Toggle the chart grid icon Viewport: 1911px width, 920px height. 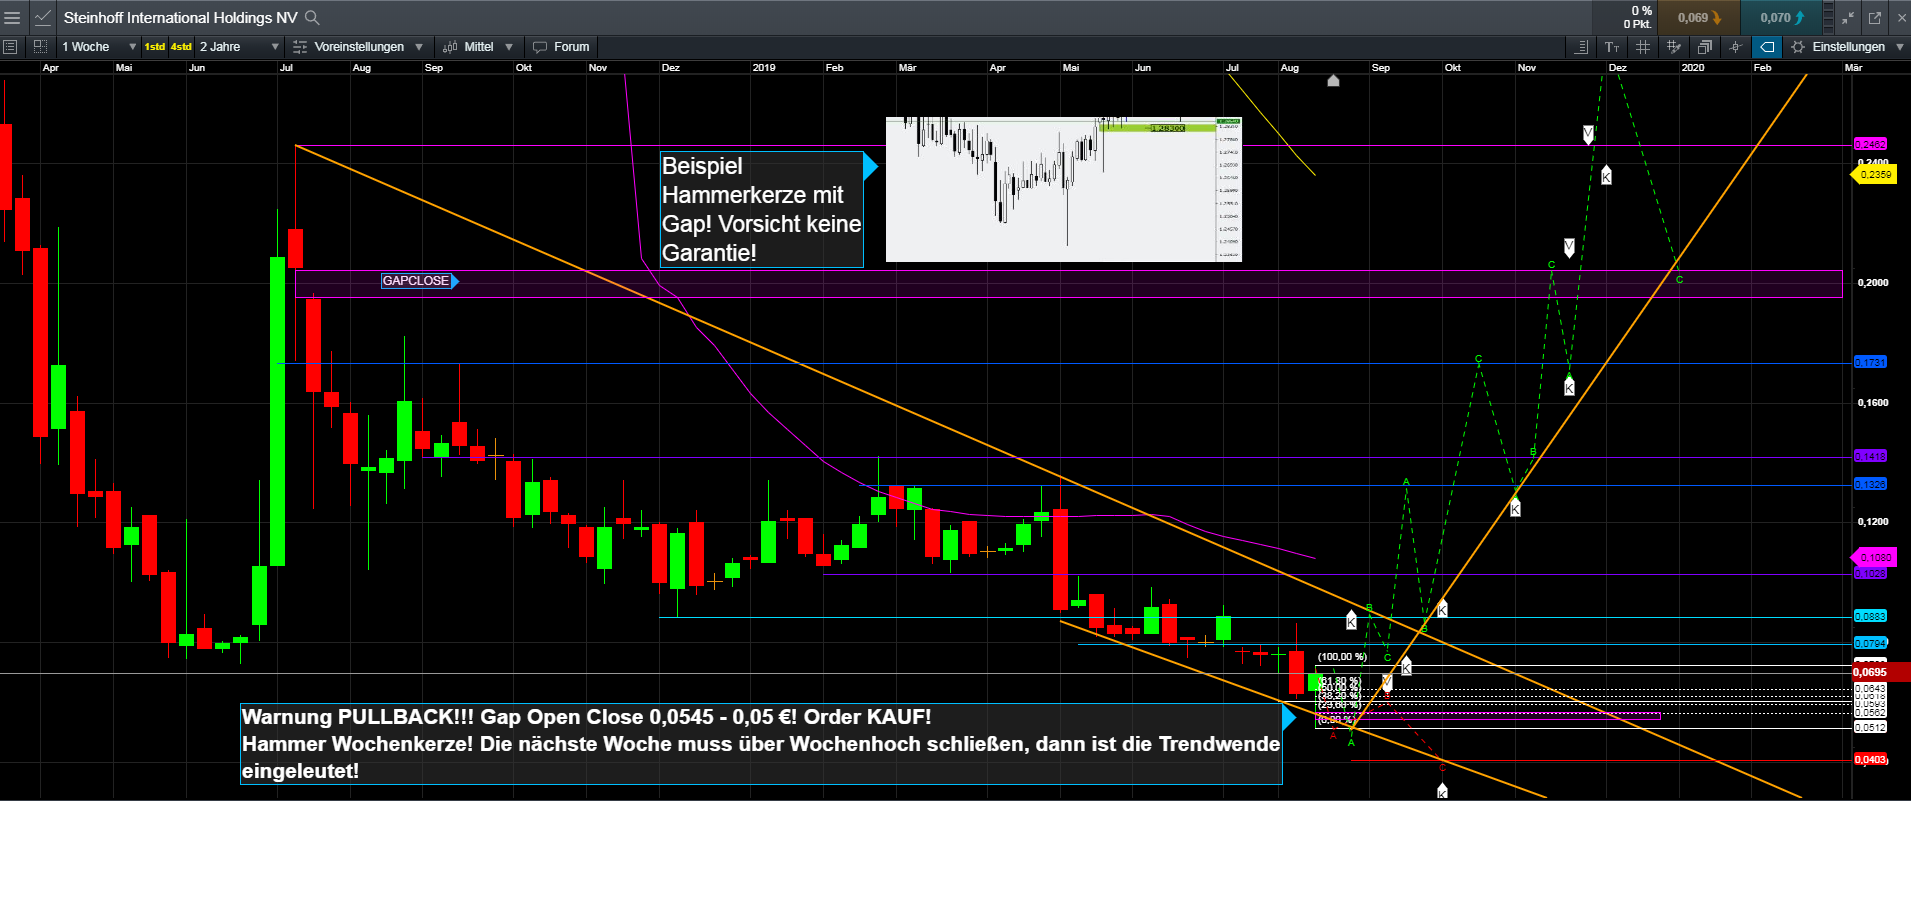pos(1644,46)
